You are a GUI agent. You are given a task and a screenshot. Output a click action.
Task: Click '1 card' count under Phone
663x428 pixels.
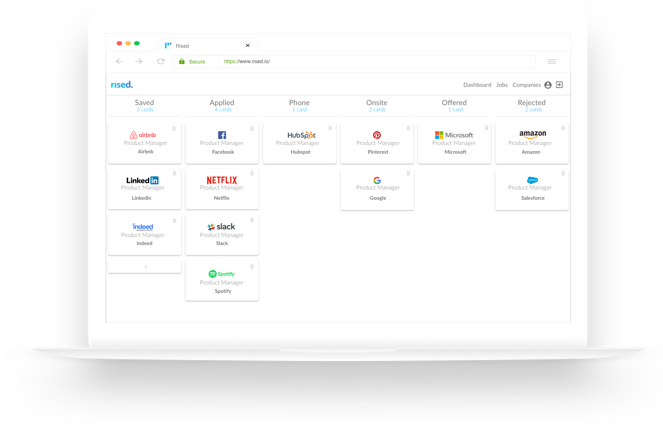pyautogui.click(x=299, y=110)
